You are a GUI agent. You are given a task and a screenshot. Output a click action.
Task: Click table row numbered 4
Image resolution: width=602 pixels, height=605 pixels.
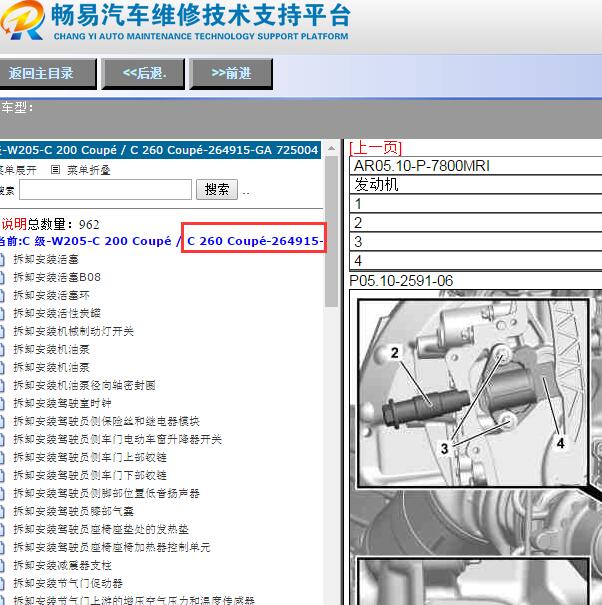[x=475, y=260]
